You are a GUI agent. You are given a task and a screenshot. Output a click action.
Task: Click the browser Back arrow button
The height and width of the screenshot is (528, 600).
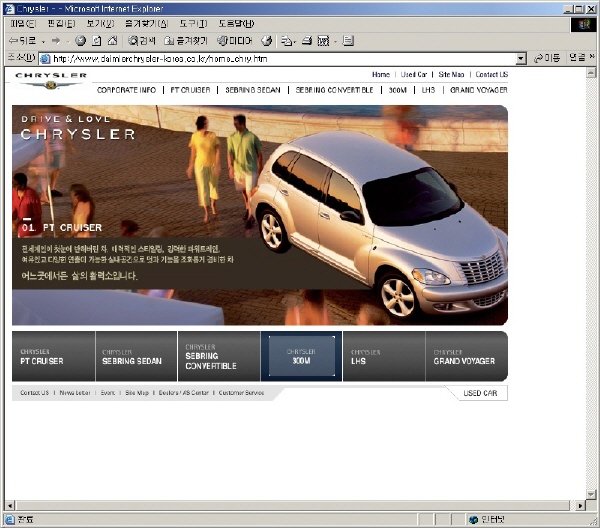20,41
